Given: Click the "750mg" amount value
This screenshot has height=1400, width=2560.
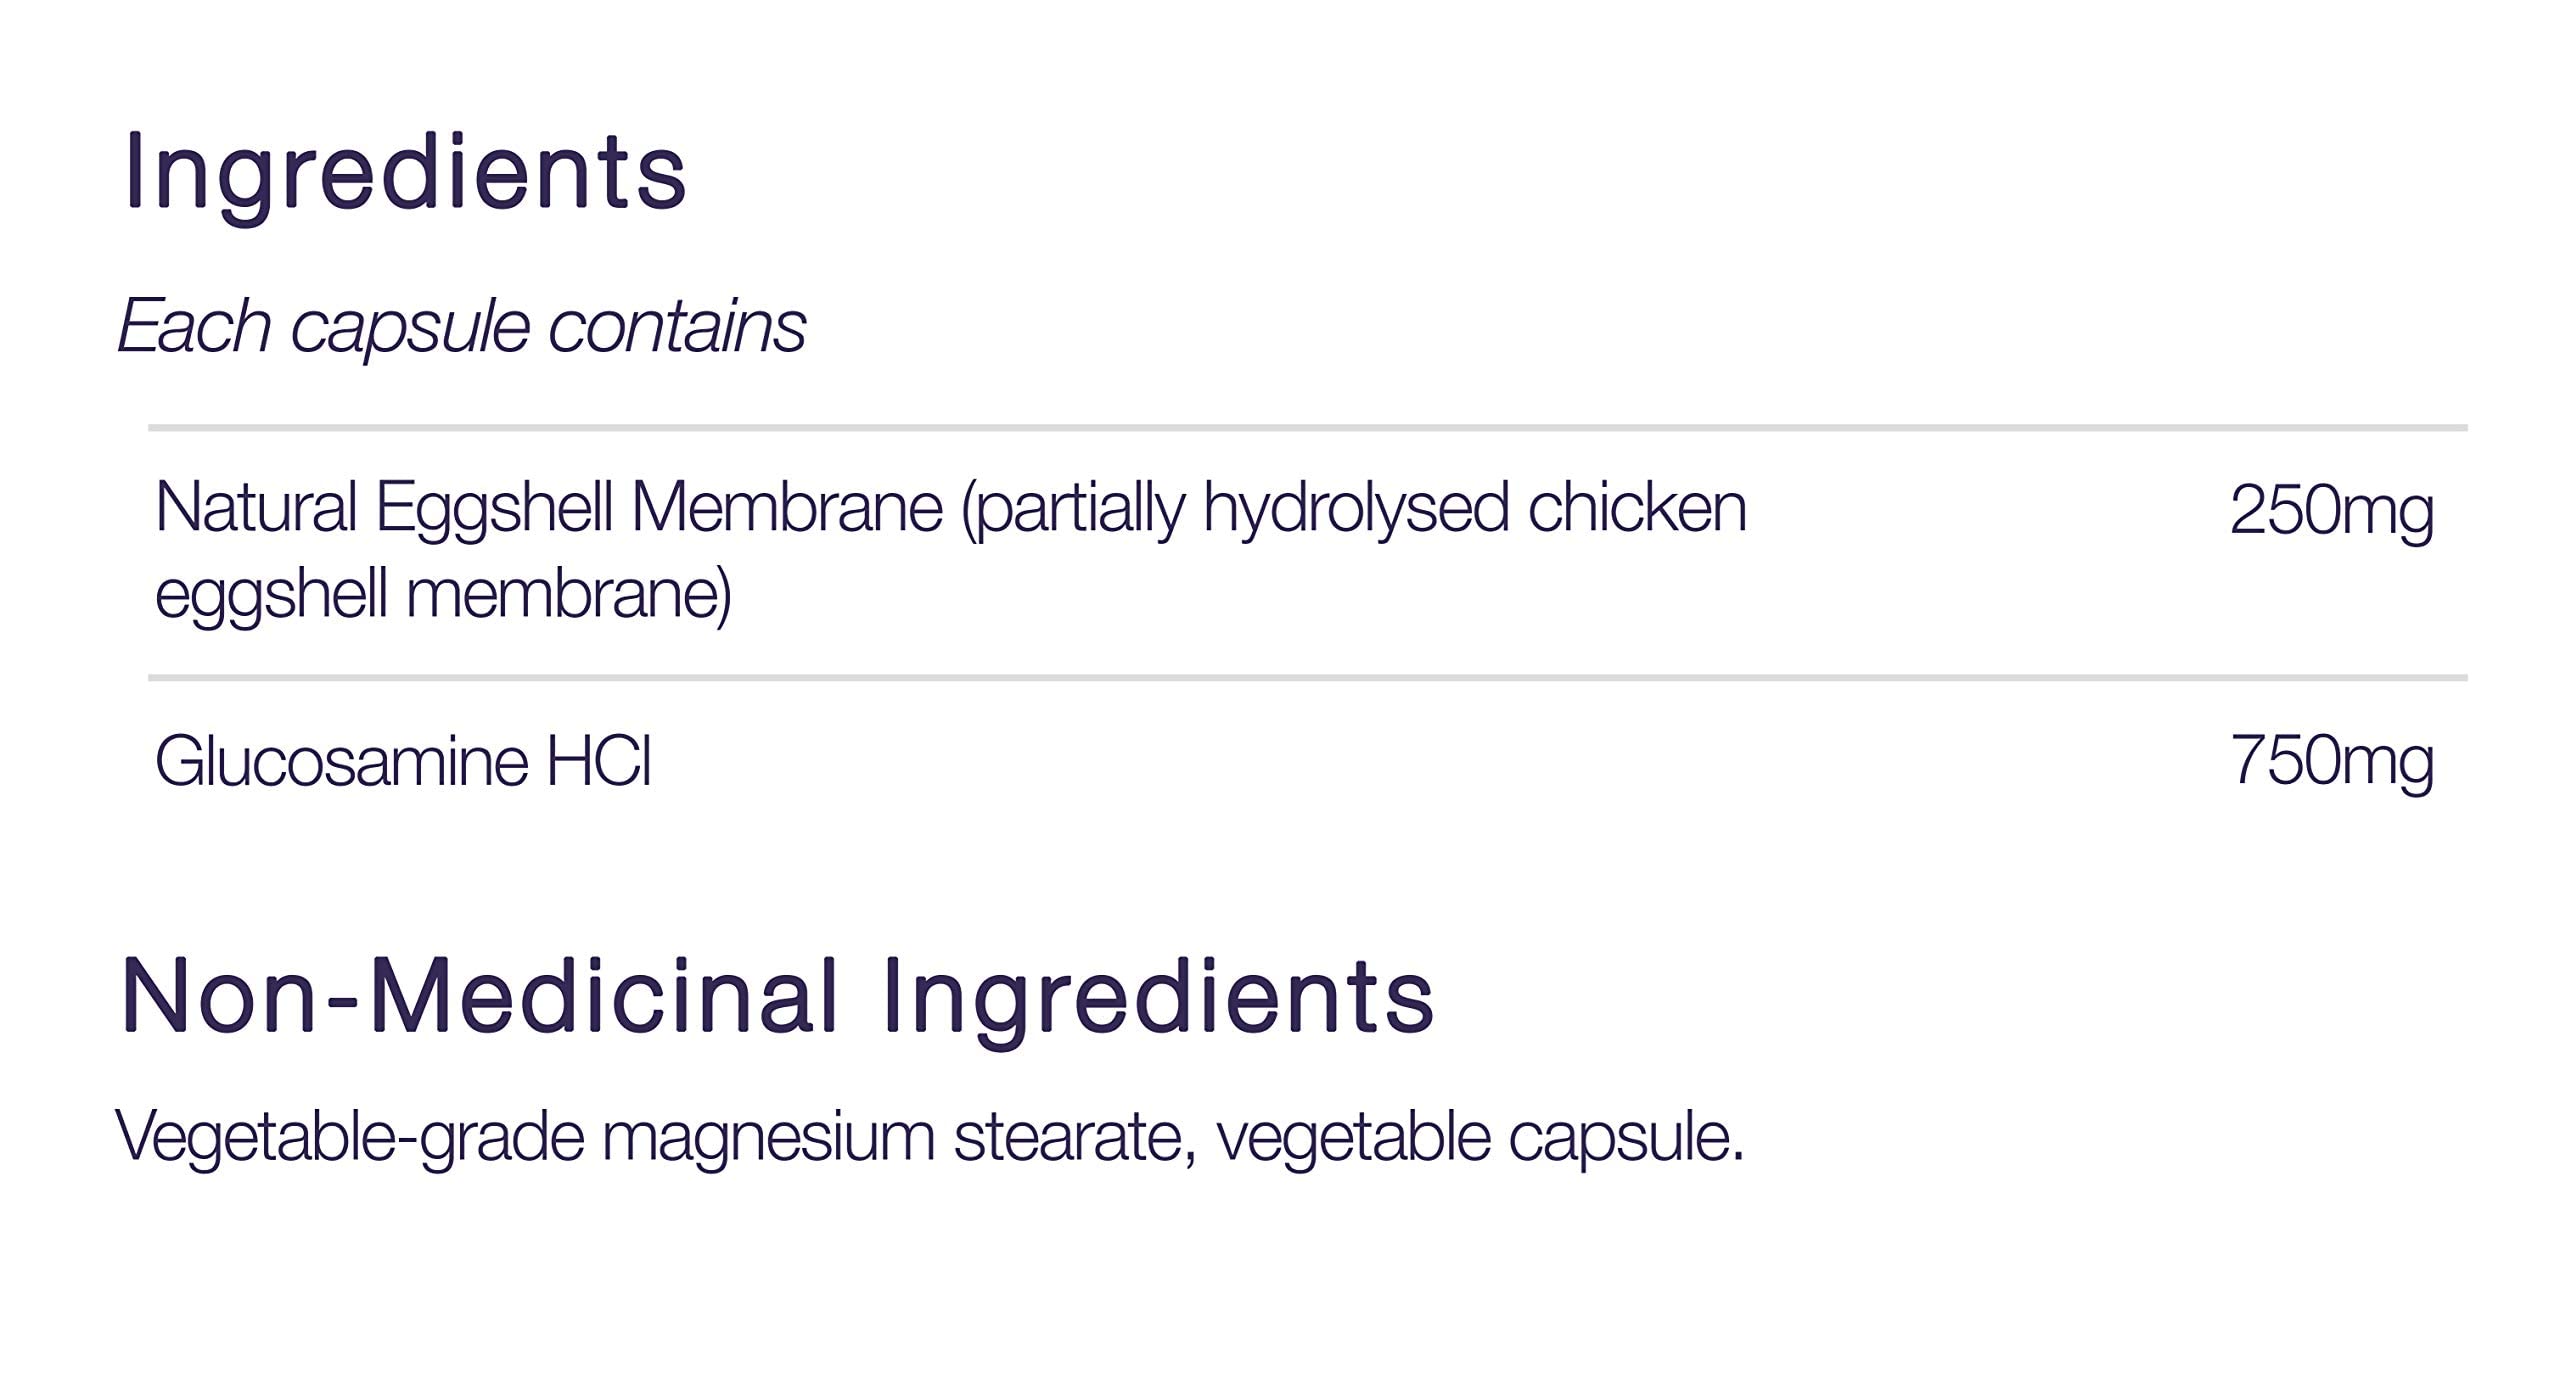Looking at the screenshot, I should [x=2330, y=762].
